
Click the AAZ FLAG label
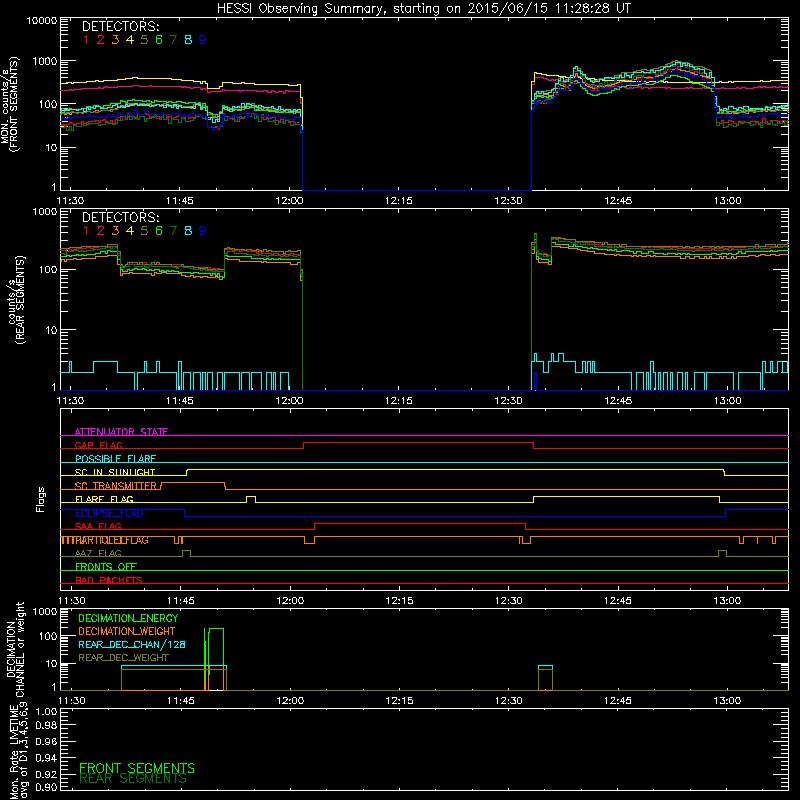coord(98,553)
